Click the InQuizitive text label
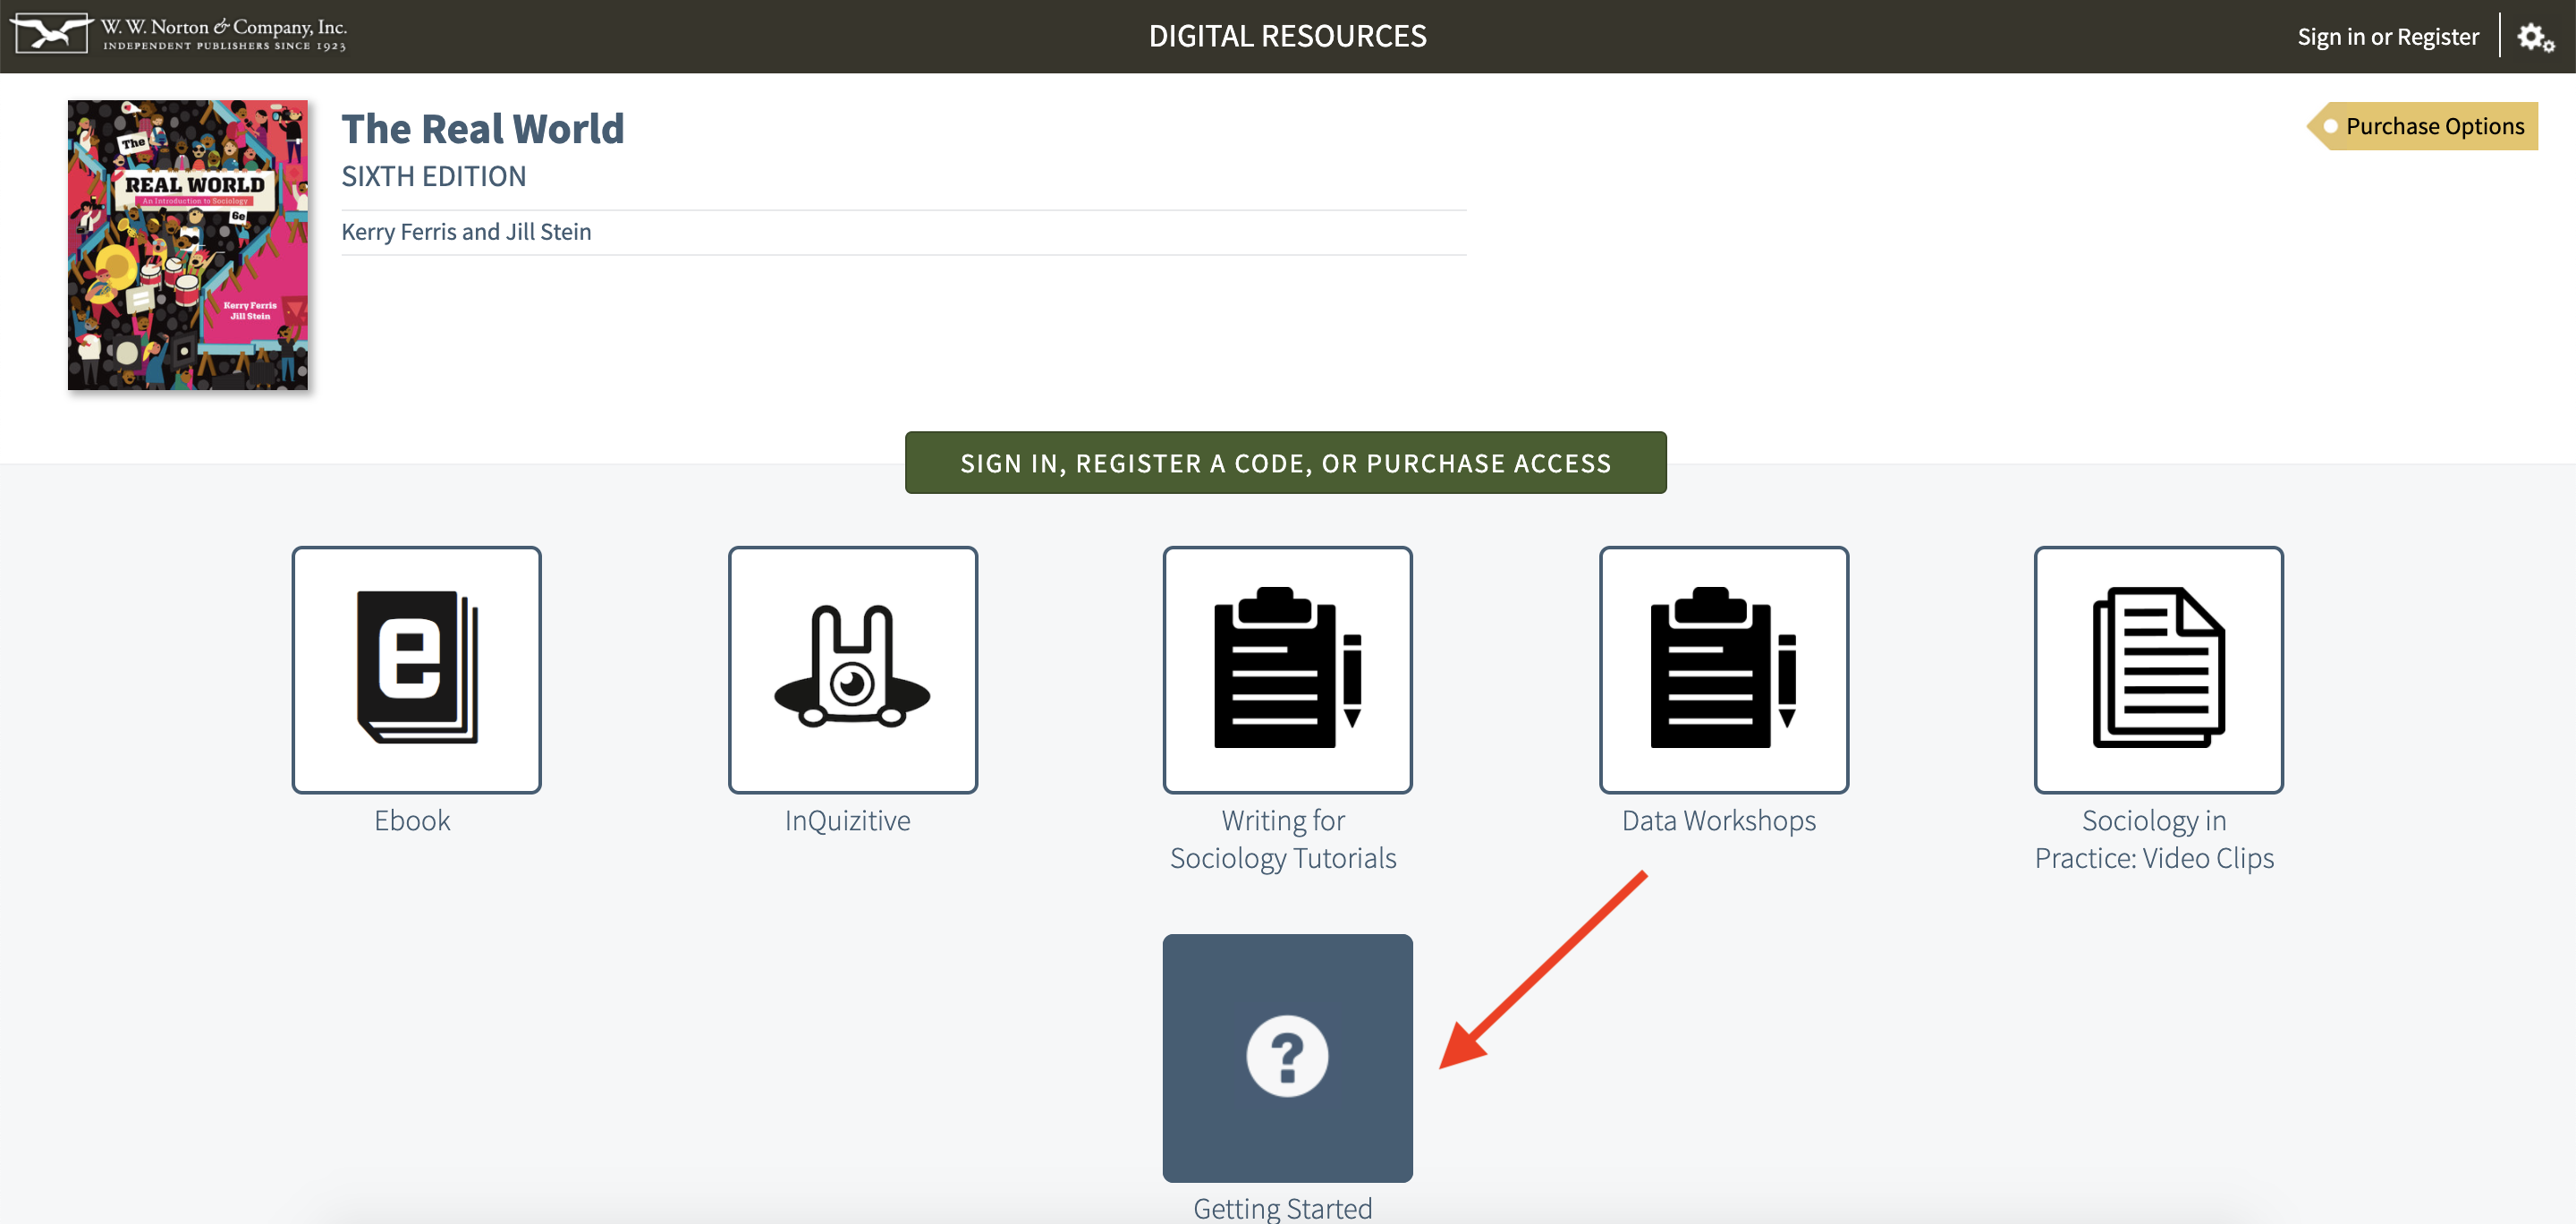This screenshot has width=2576, height=1224. pos(847,821)
